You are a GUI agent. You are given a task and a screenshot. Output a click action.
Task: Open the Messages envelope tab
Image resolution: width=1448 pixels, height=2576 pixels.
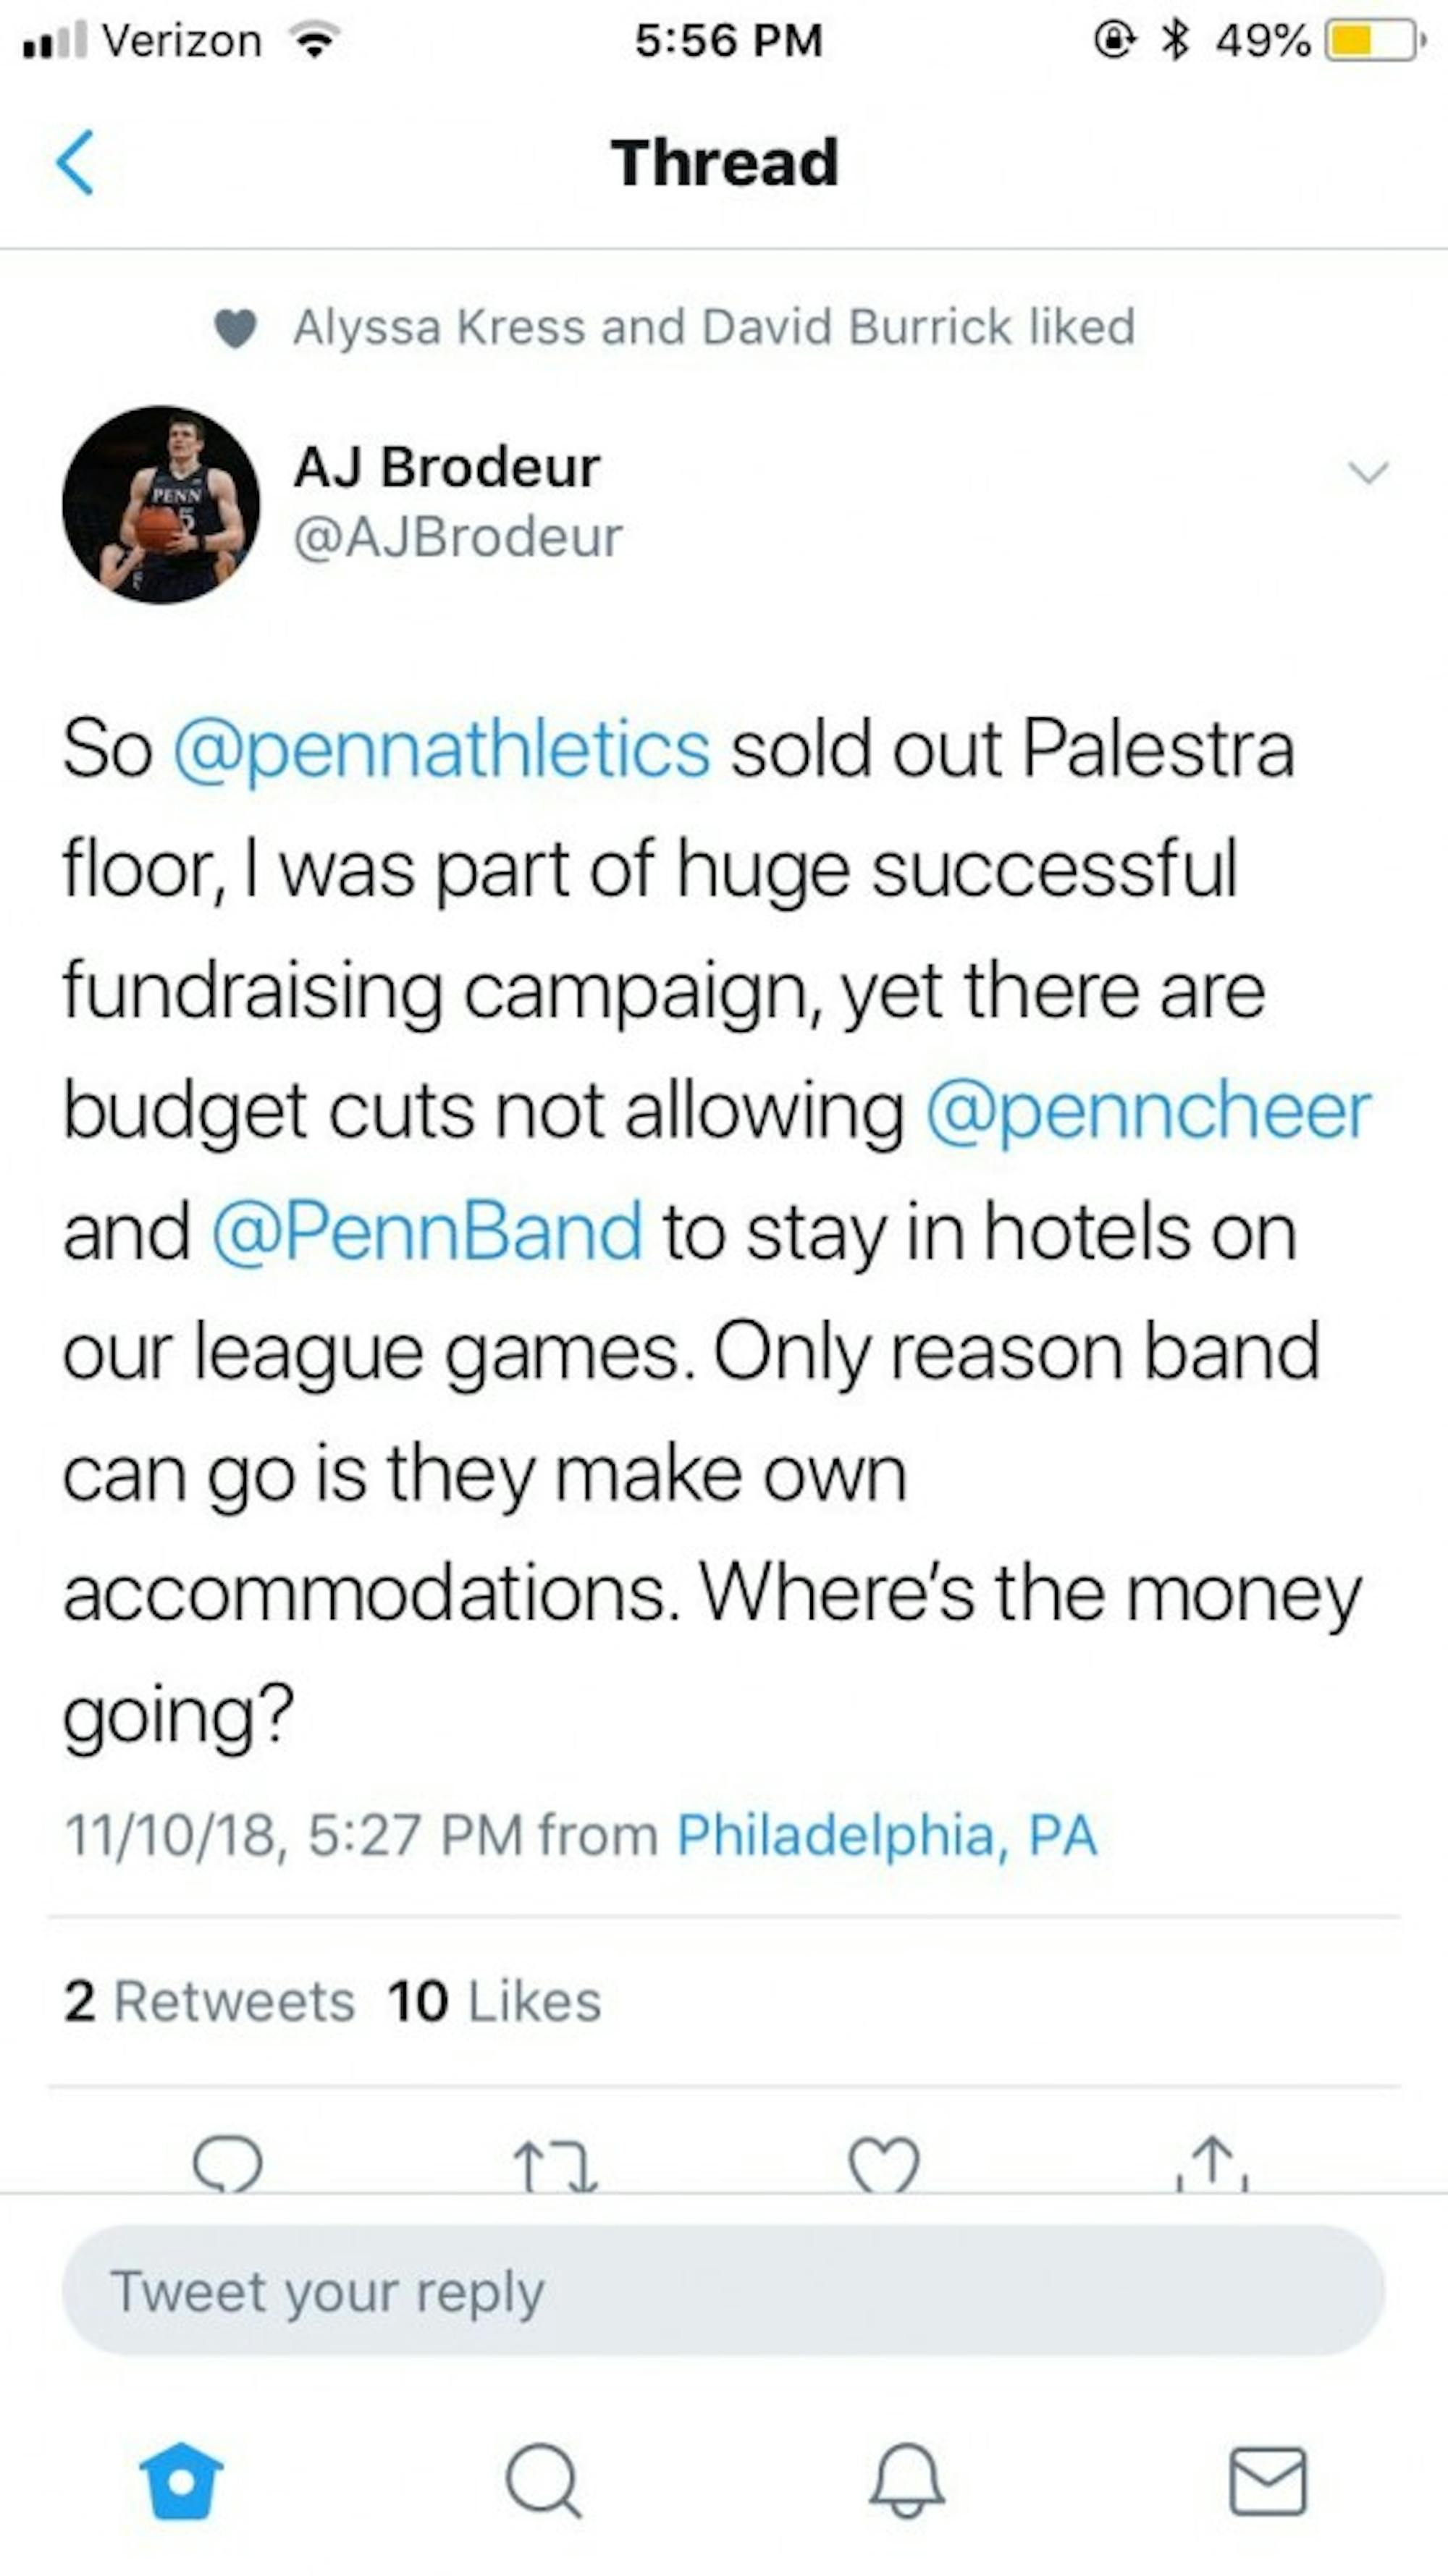(x=1268, y=2480)
